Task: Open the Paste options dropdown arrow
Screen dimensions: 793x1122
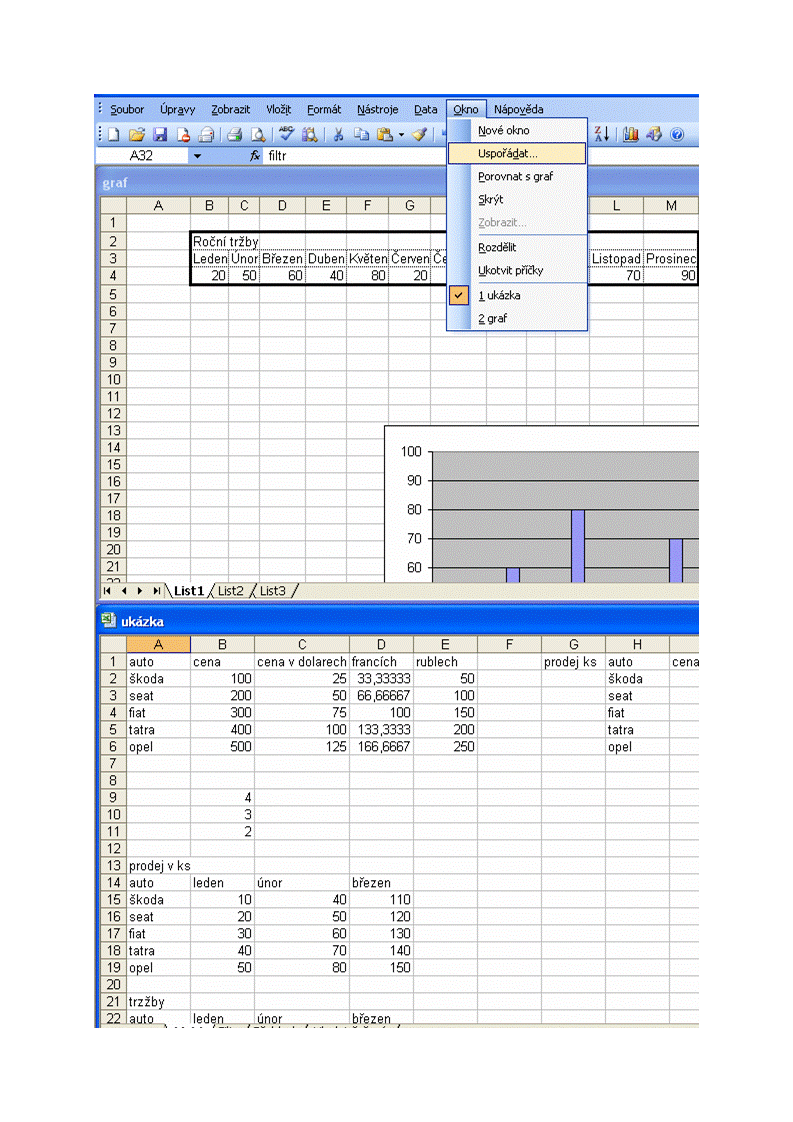Action: (x=401, y=135)
